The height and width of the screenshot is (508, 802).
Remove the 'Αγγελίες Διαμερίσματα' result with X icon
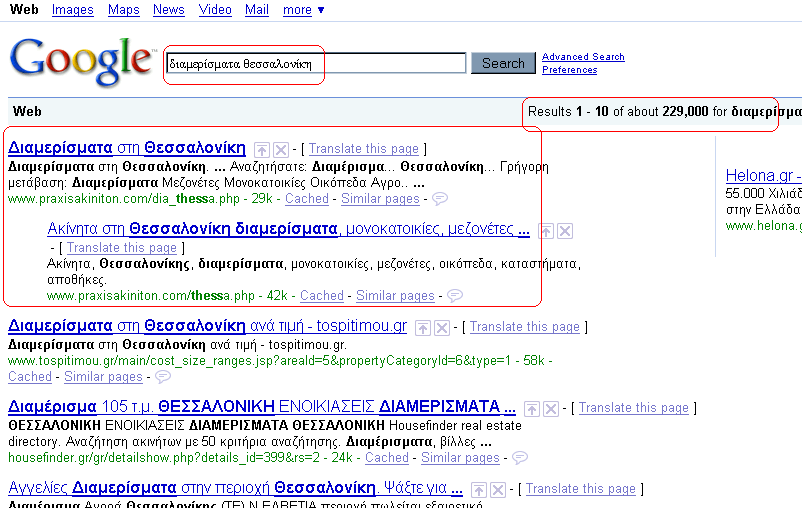tap(498, 489)
